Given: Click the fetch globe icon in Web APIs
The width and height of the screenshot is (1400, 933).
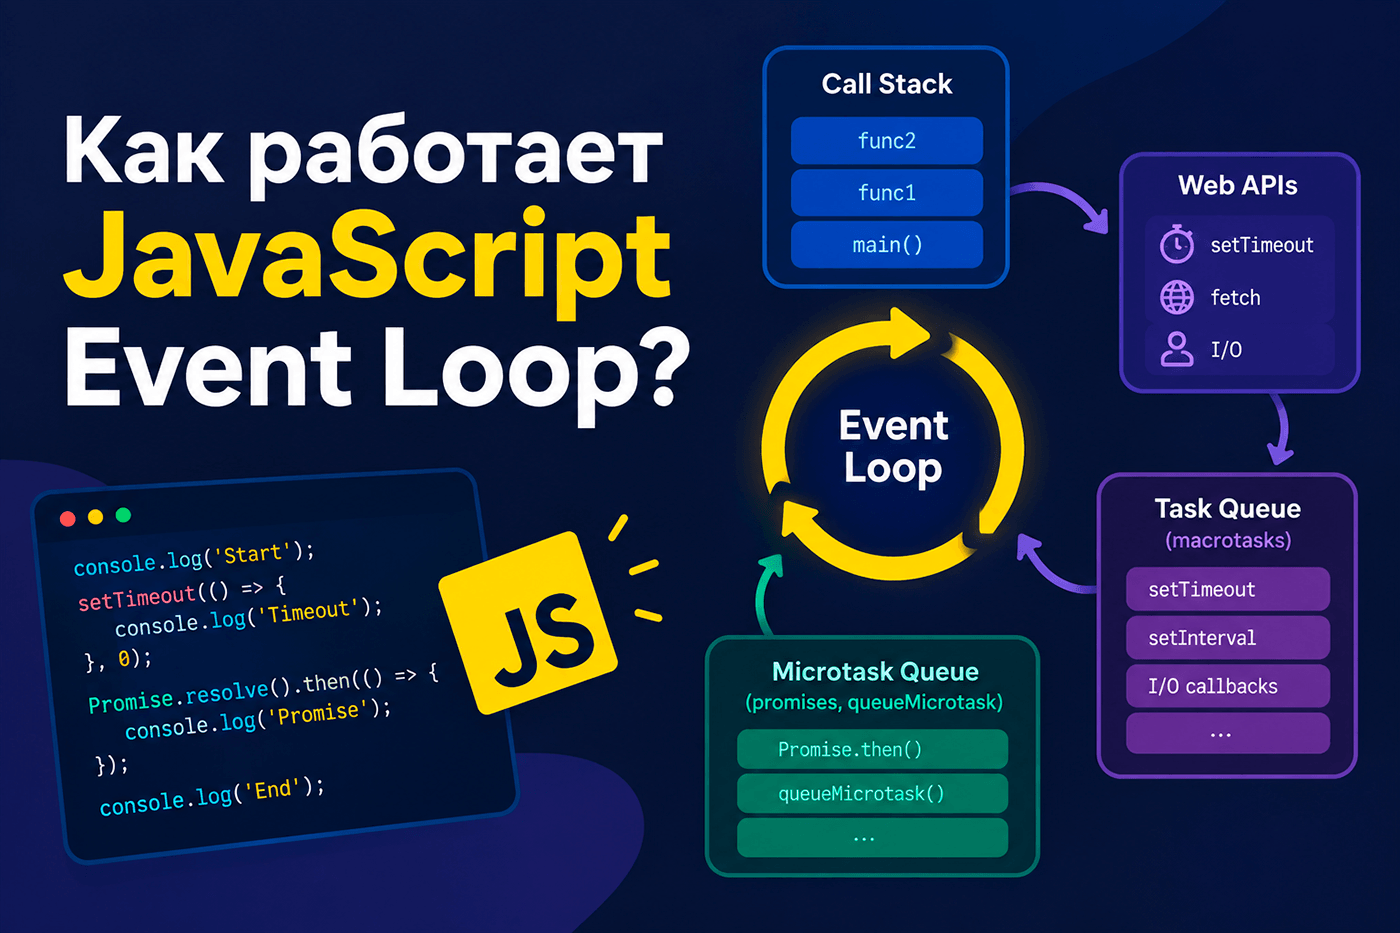Looking at the screenshot, I should tap(1177, 297).
